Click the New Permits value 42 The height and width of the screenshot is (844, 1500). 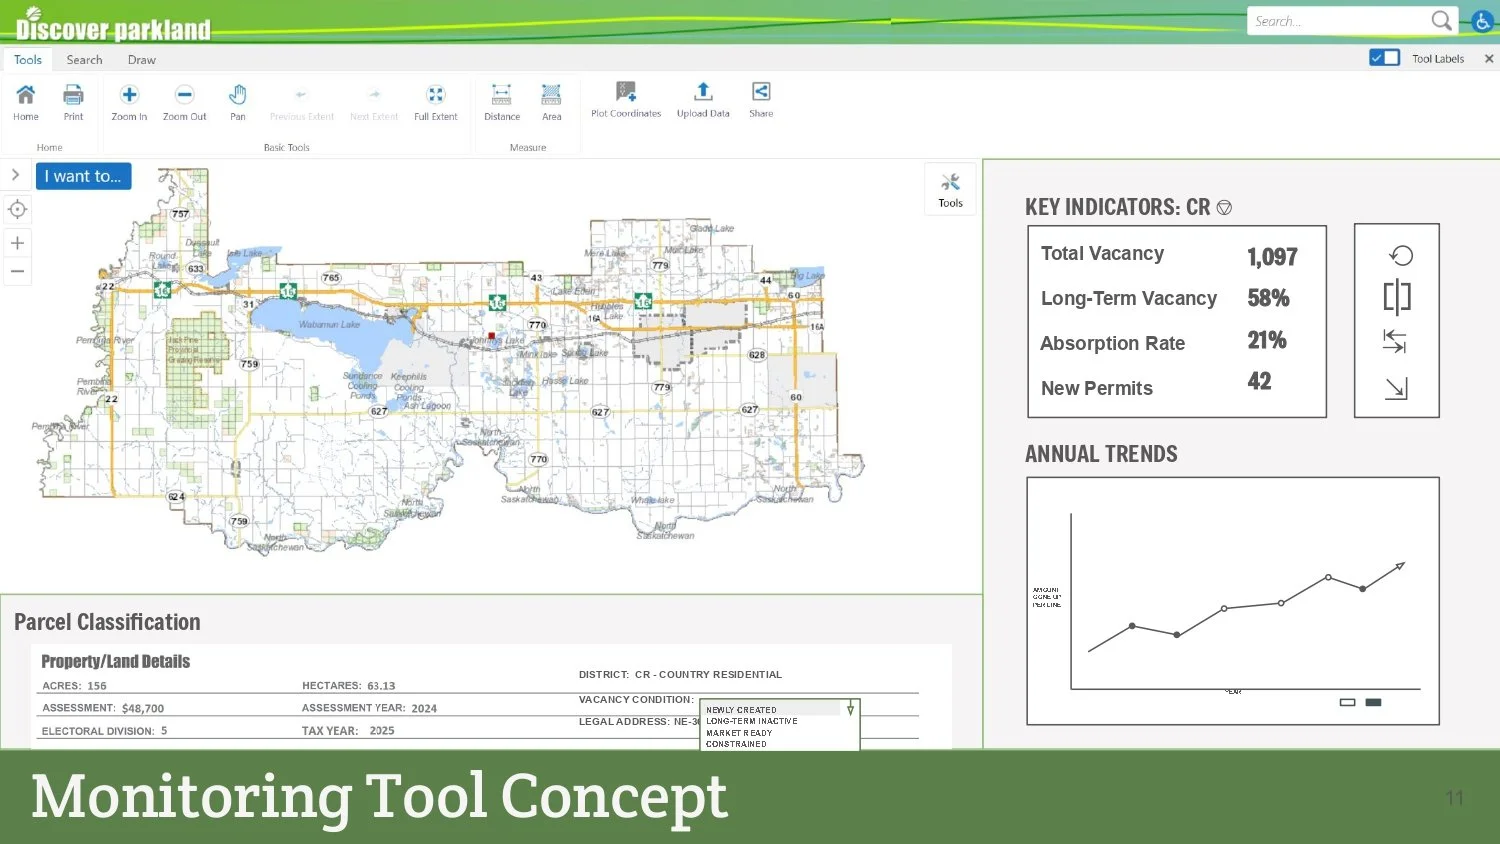pyautogui.click(x=1259, y=381)
